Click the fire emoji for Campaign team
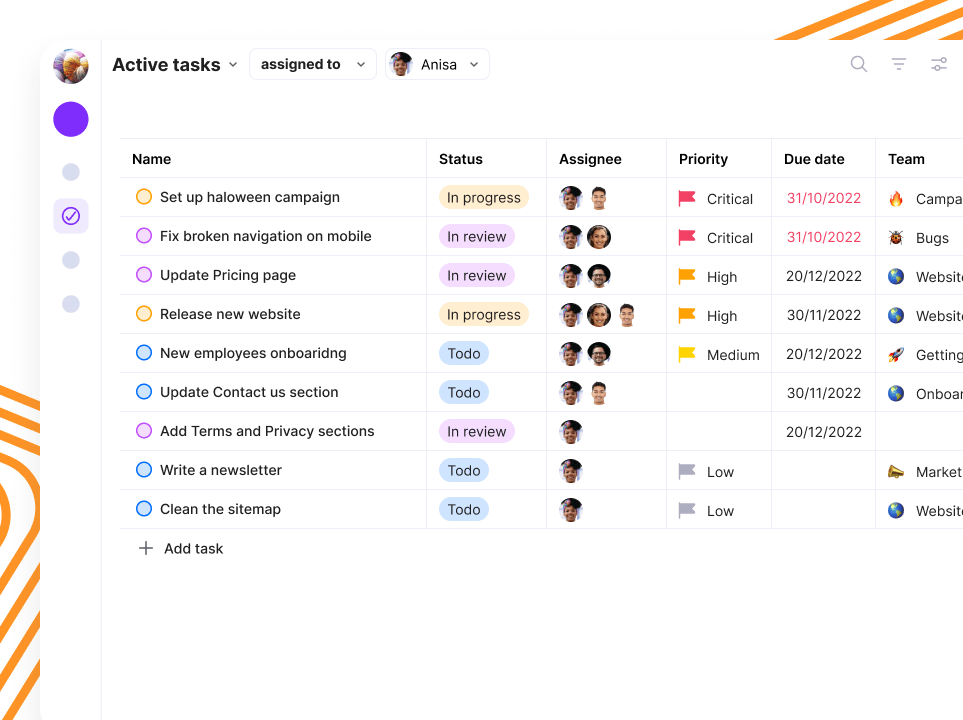This screenshot has width=963, height=720. click(898, 198)
